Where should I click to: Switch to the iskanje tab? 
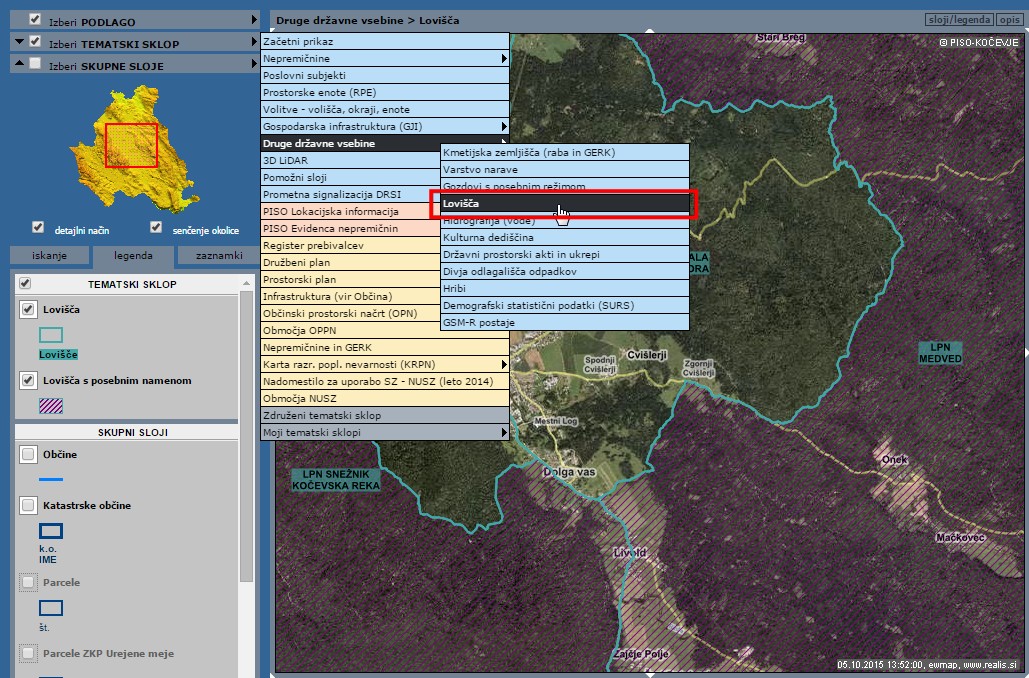coord(49,256)
